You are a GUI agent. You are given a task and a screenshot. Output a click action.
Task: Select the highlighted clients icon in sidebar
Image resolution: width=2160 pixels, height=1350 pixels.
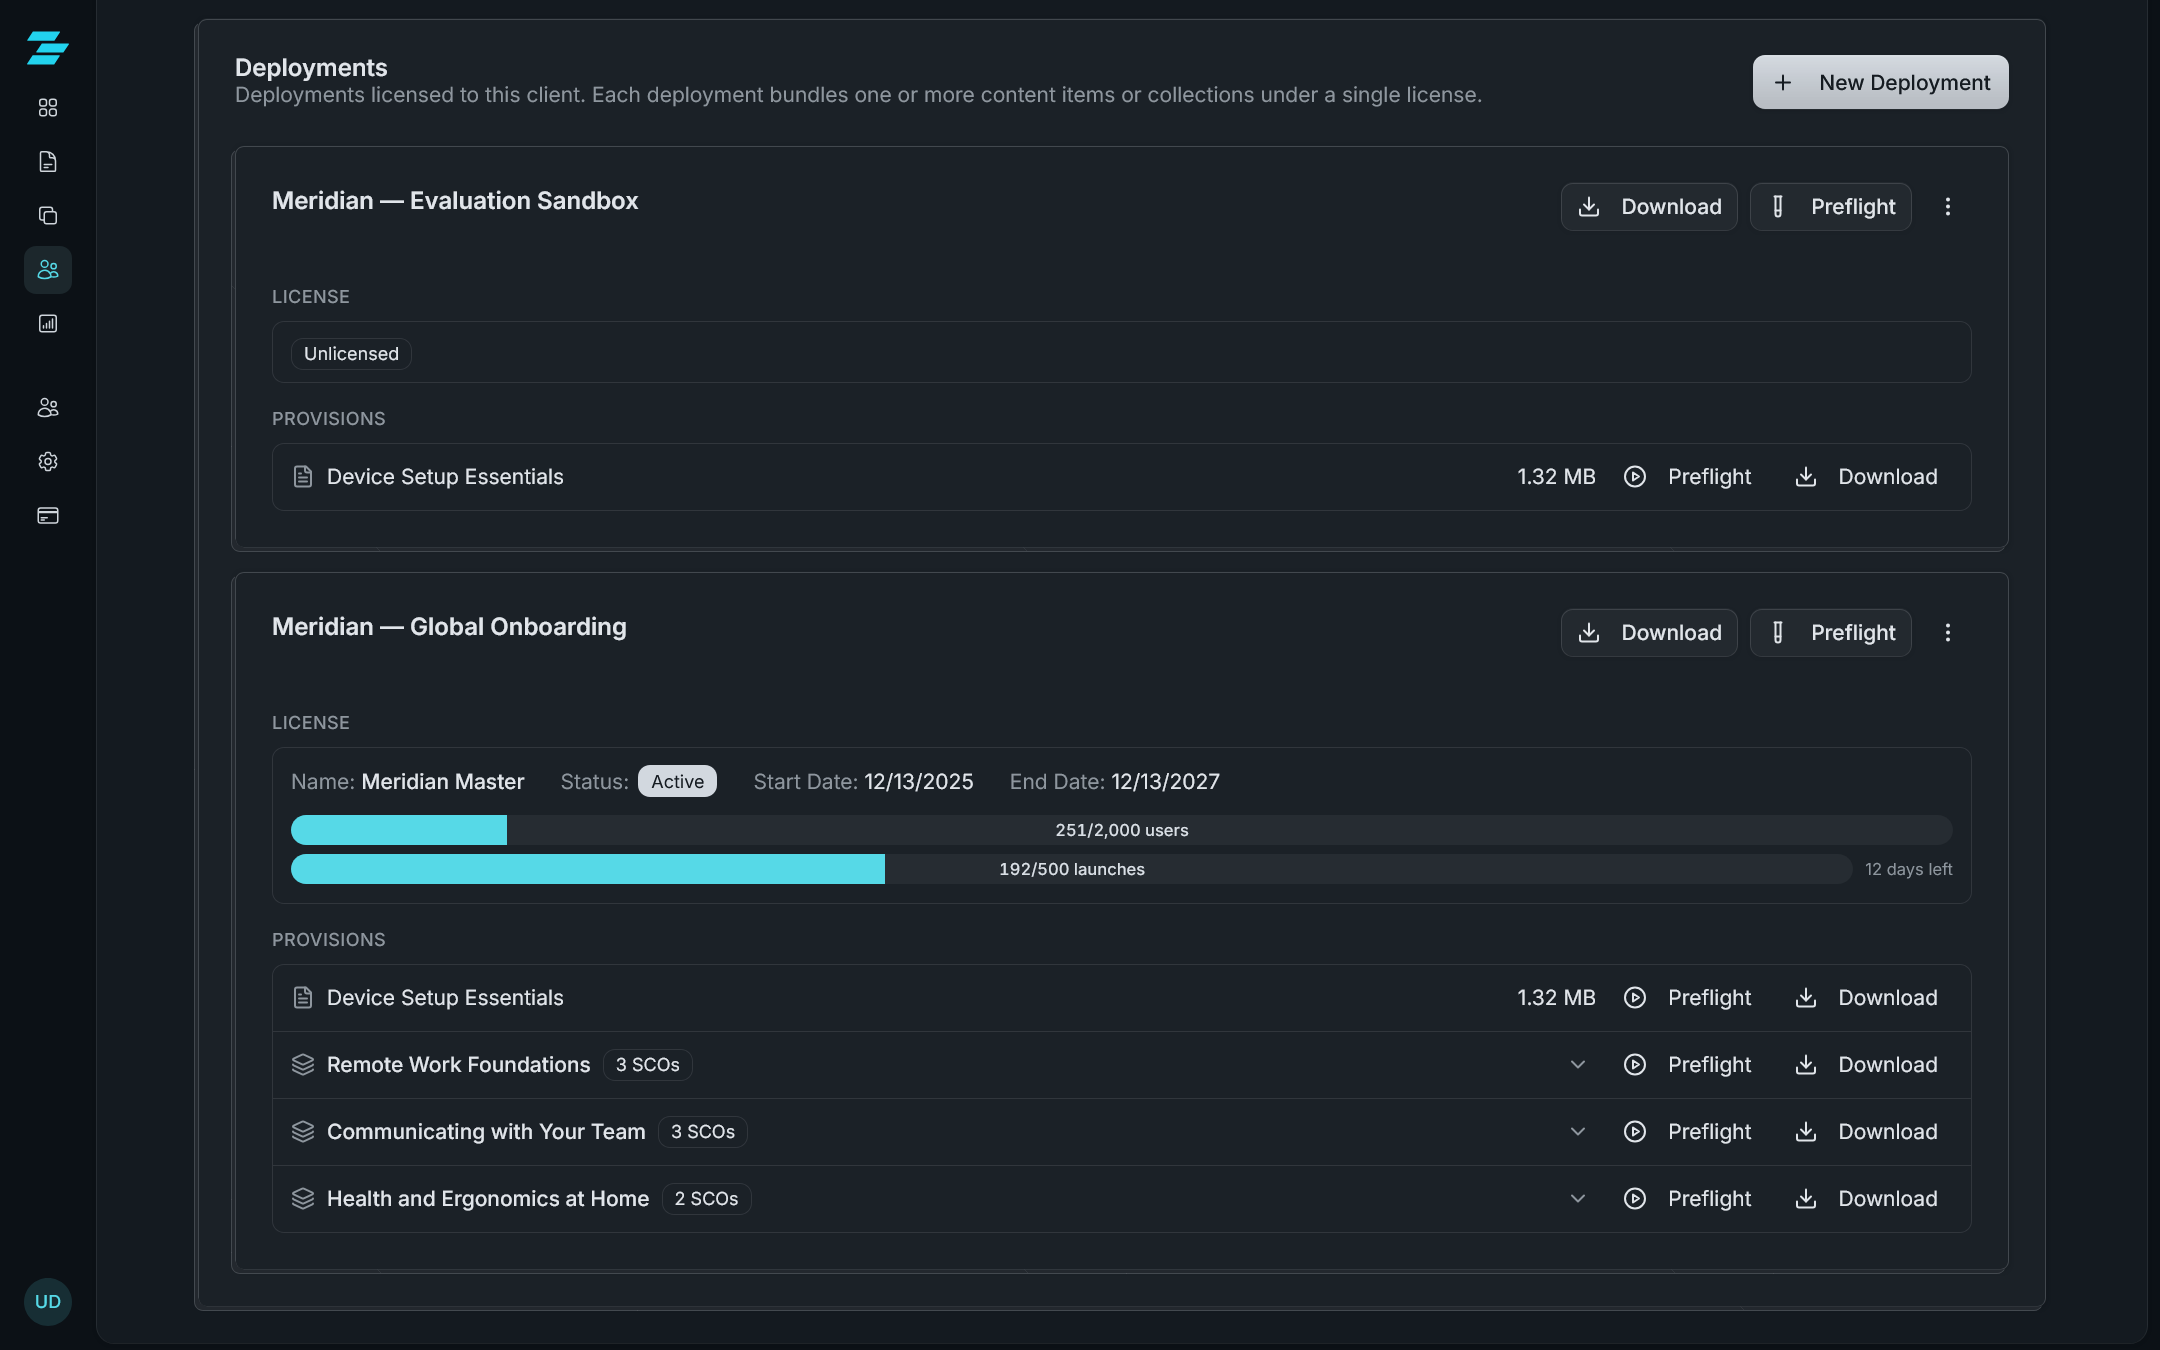click(x=48, y=270)
